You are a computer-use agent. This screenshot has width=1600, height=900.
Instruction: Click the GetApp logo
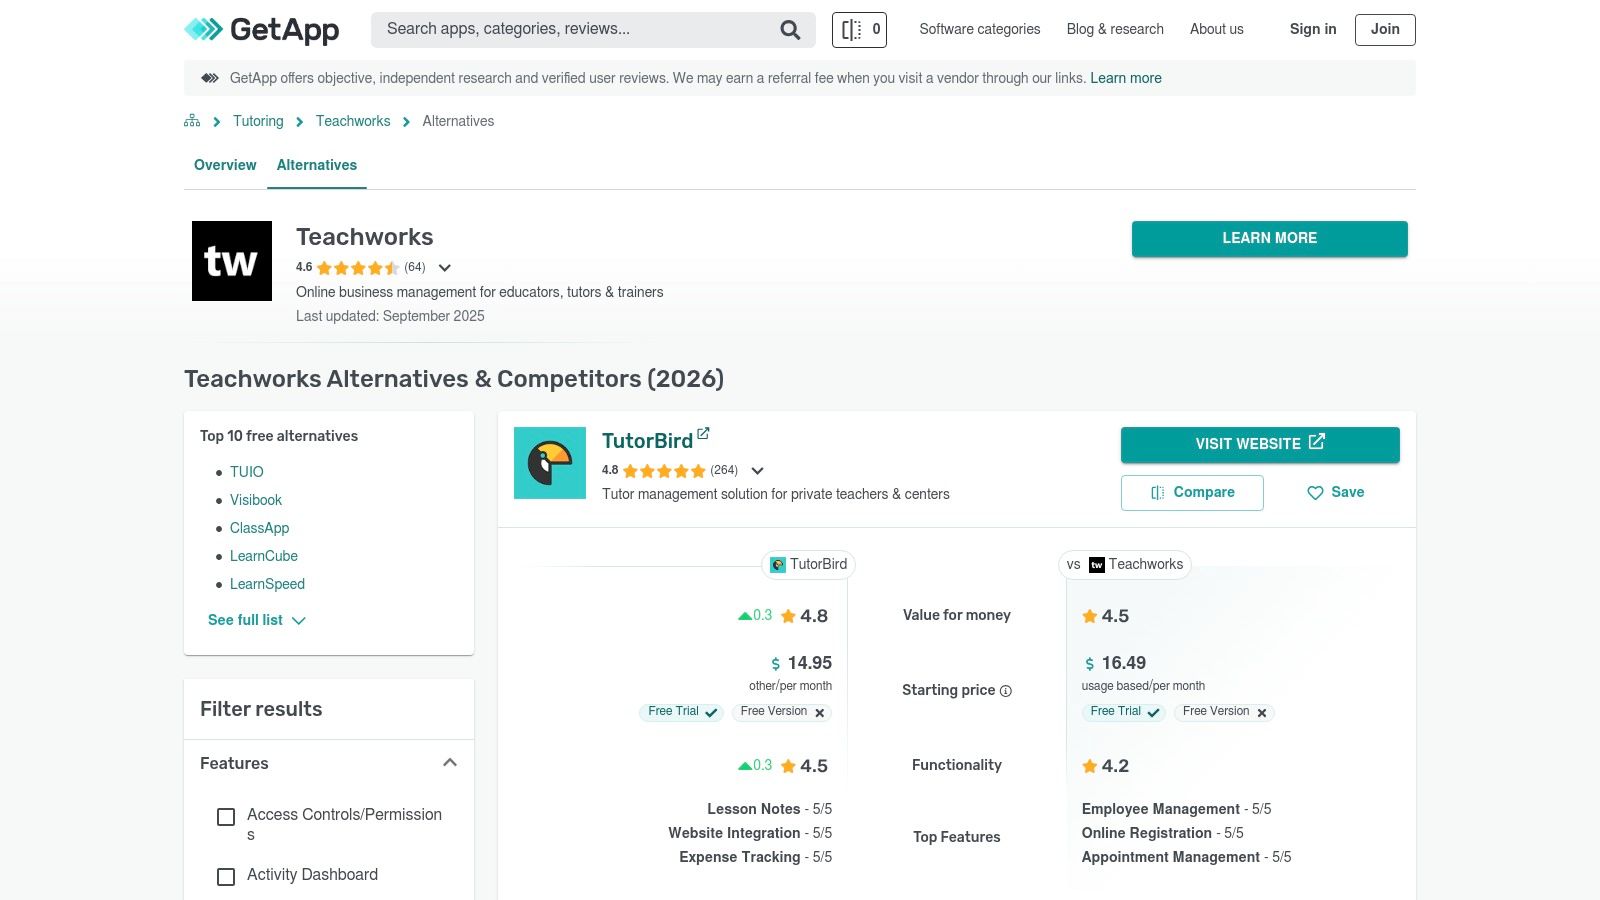[x=262, y=30]
